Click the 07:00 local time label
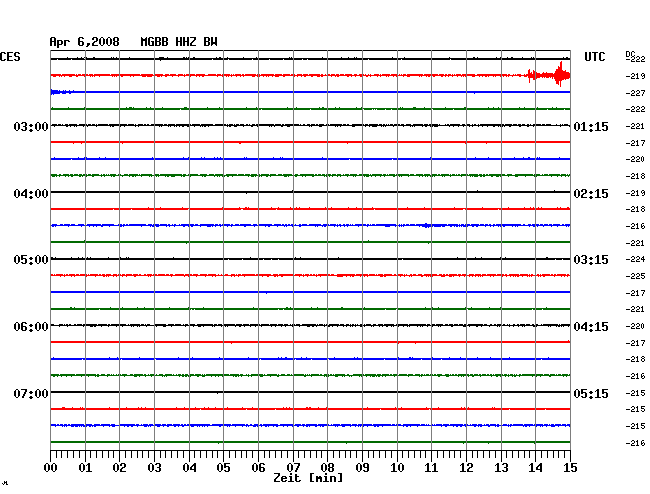Viewport: 650px width, 494px height. click(31, 393)
